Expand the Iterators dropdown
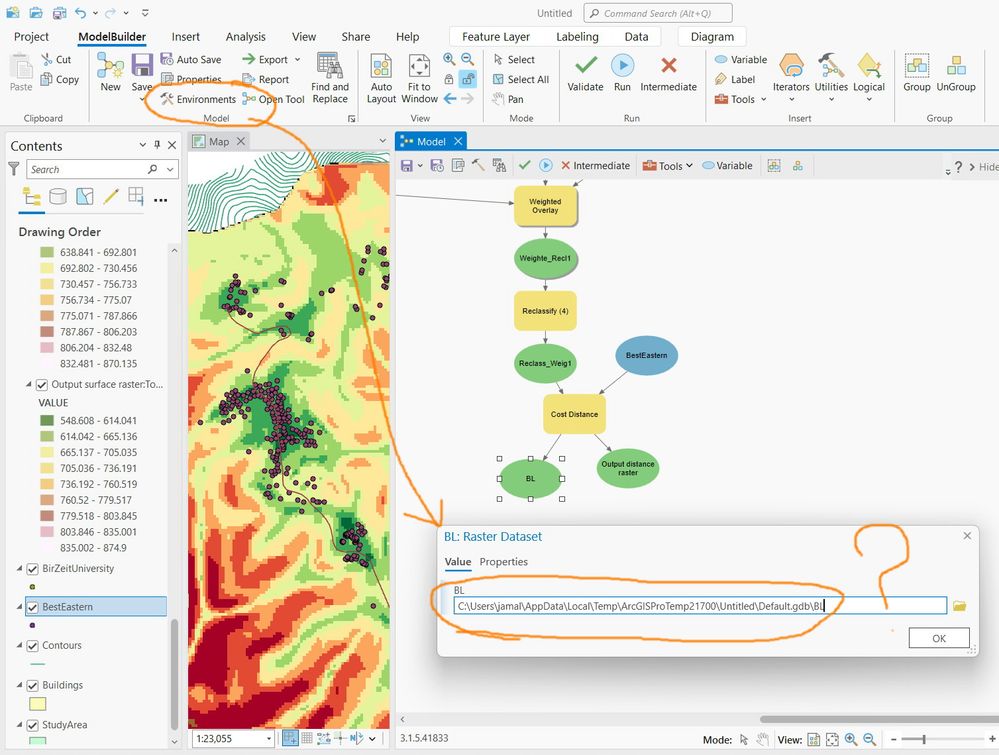 (x=791, y=99)
